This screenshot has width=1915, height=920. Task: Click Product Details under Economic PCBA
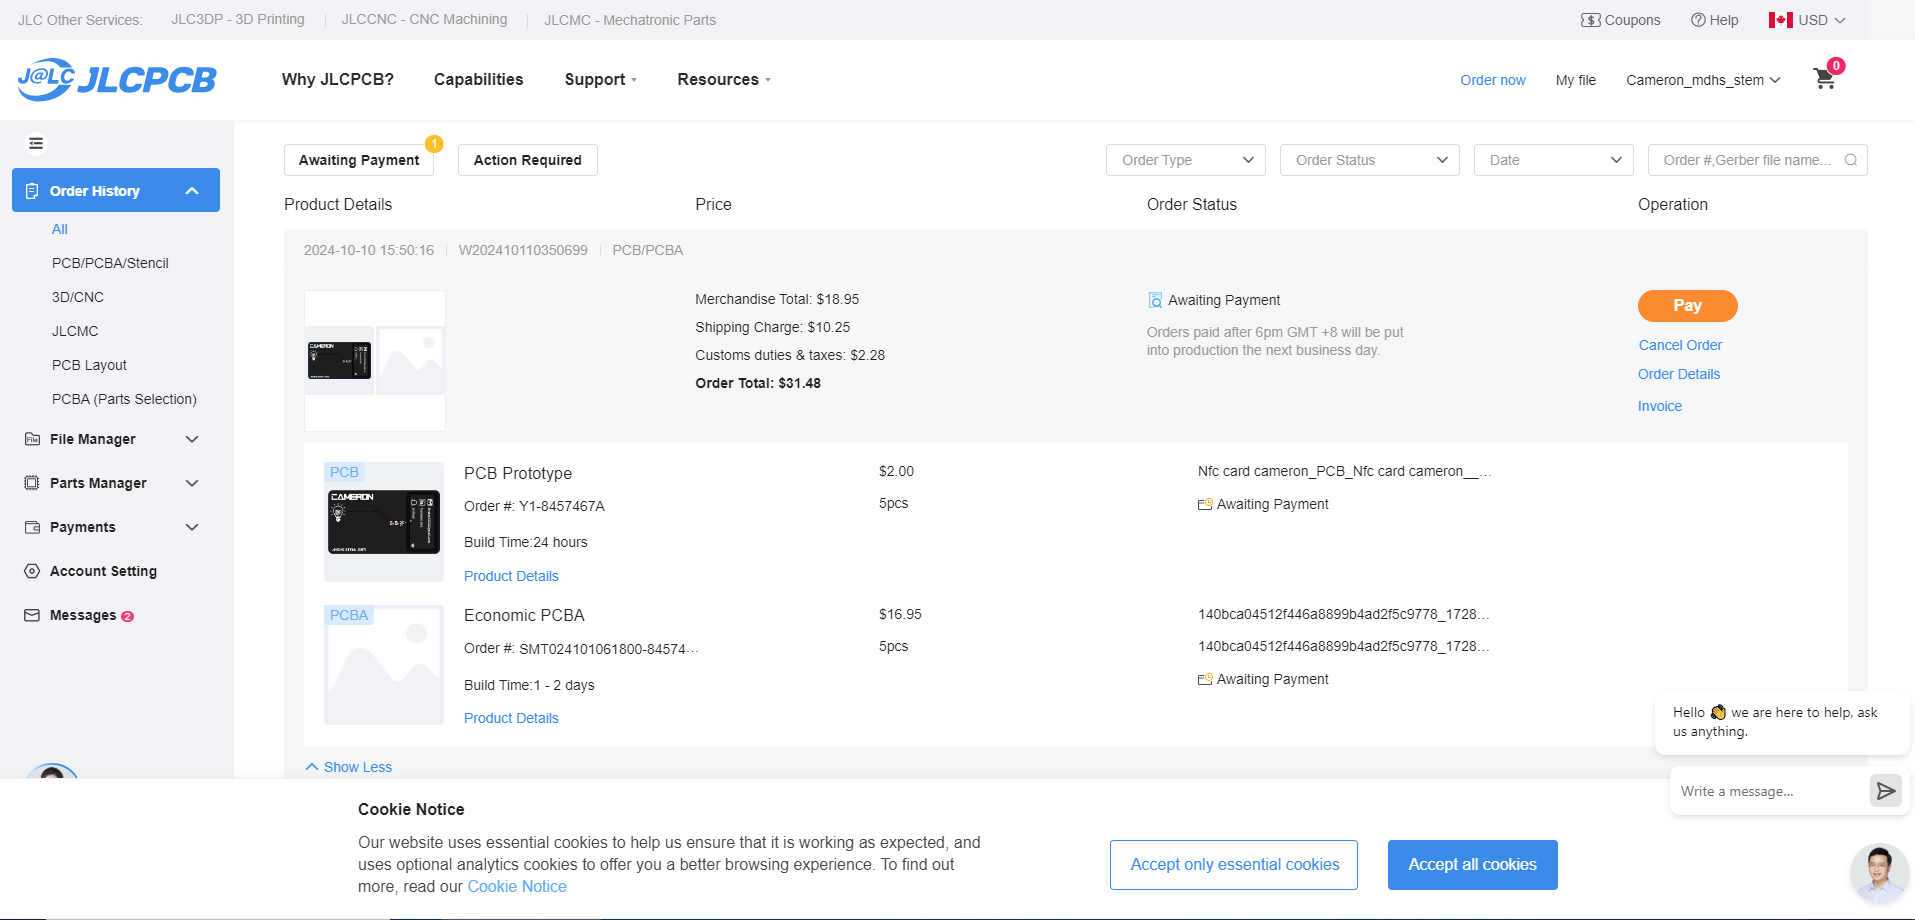point(511,718)
